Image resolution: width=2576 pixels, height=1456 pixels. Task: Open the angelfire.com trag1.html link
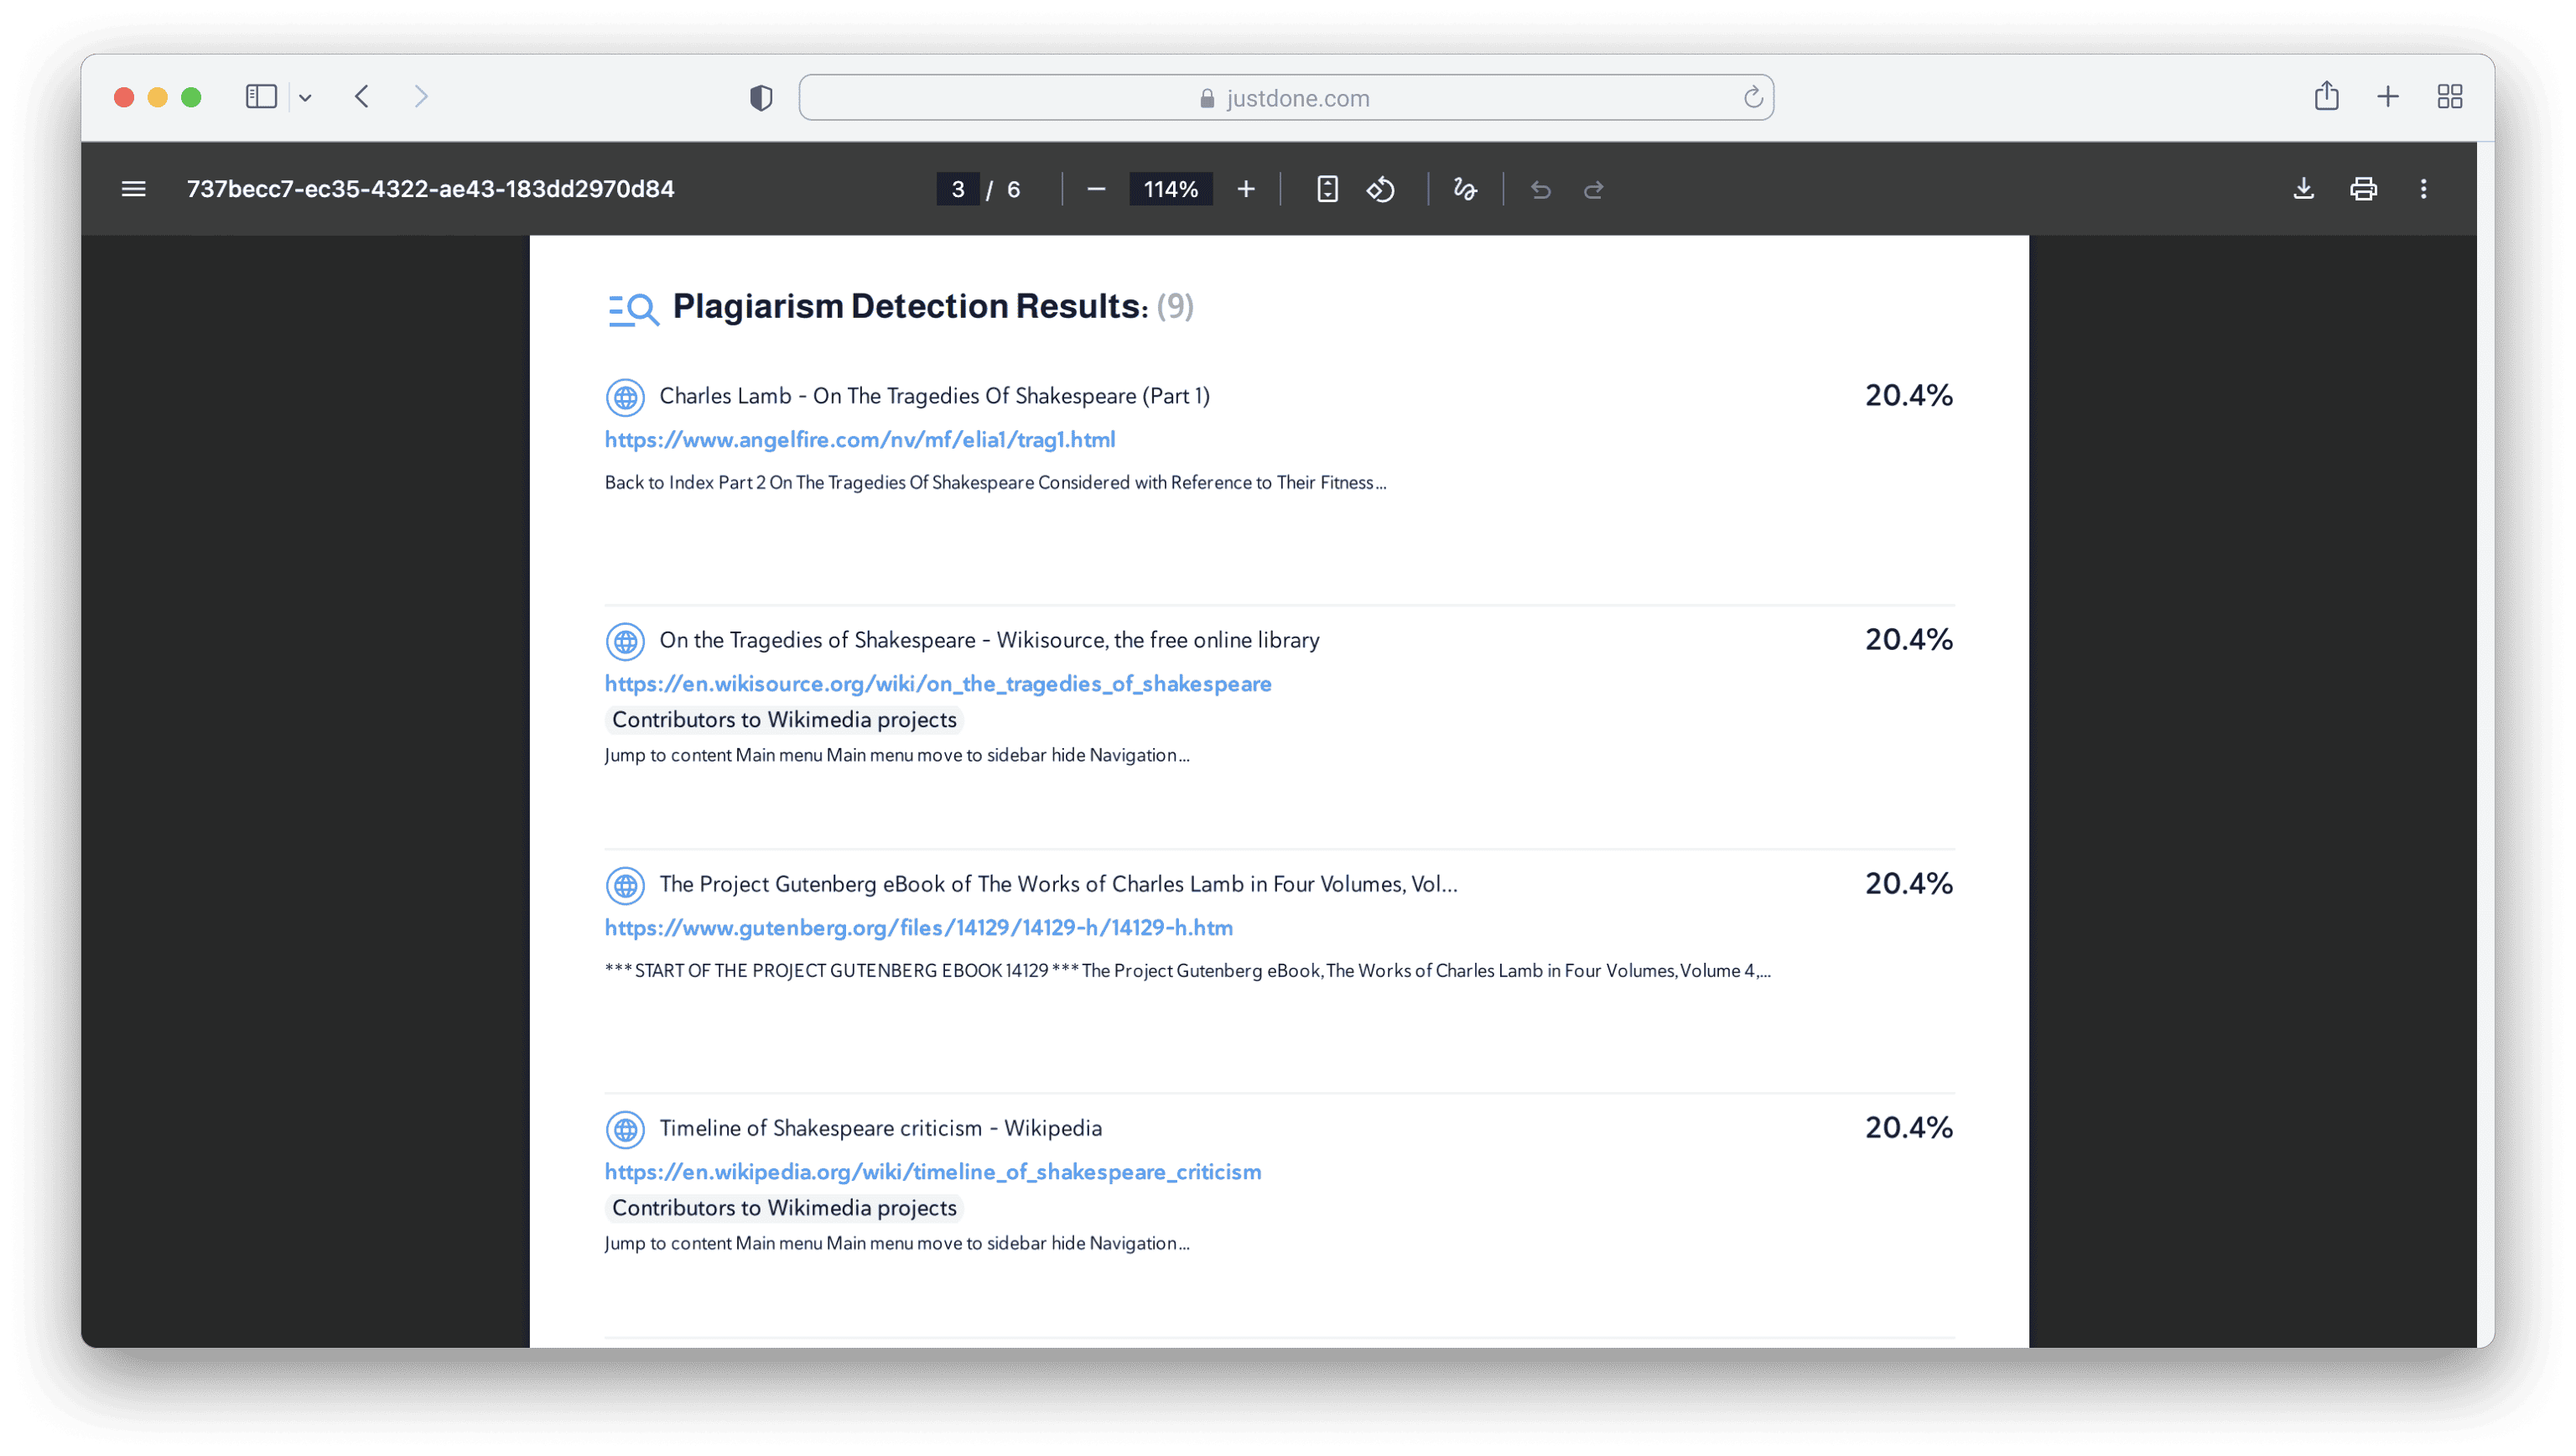[x=860, y=440]
